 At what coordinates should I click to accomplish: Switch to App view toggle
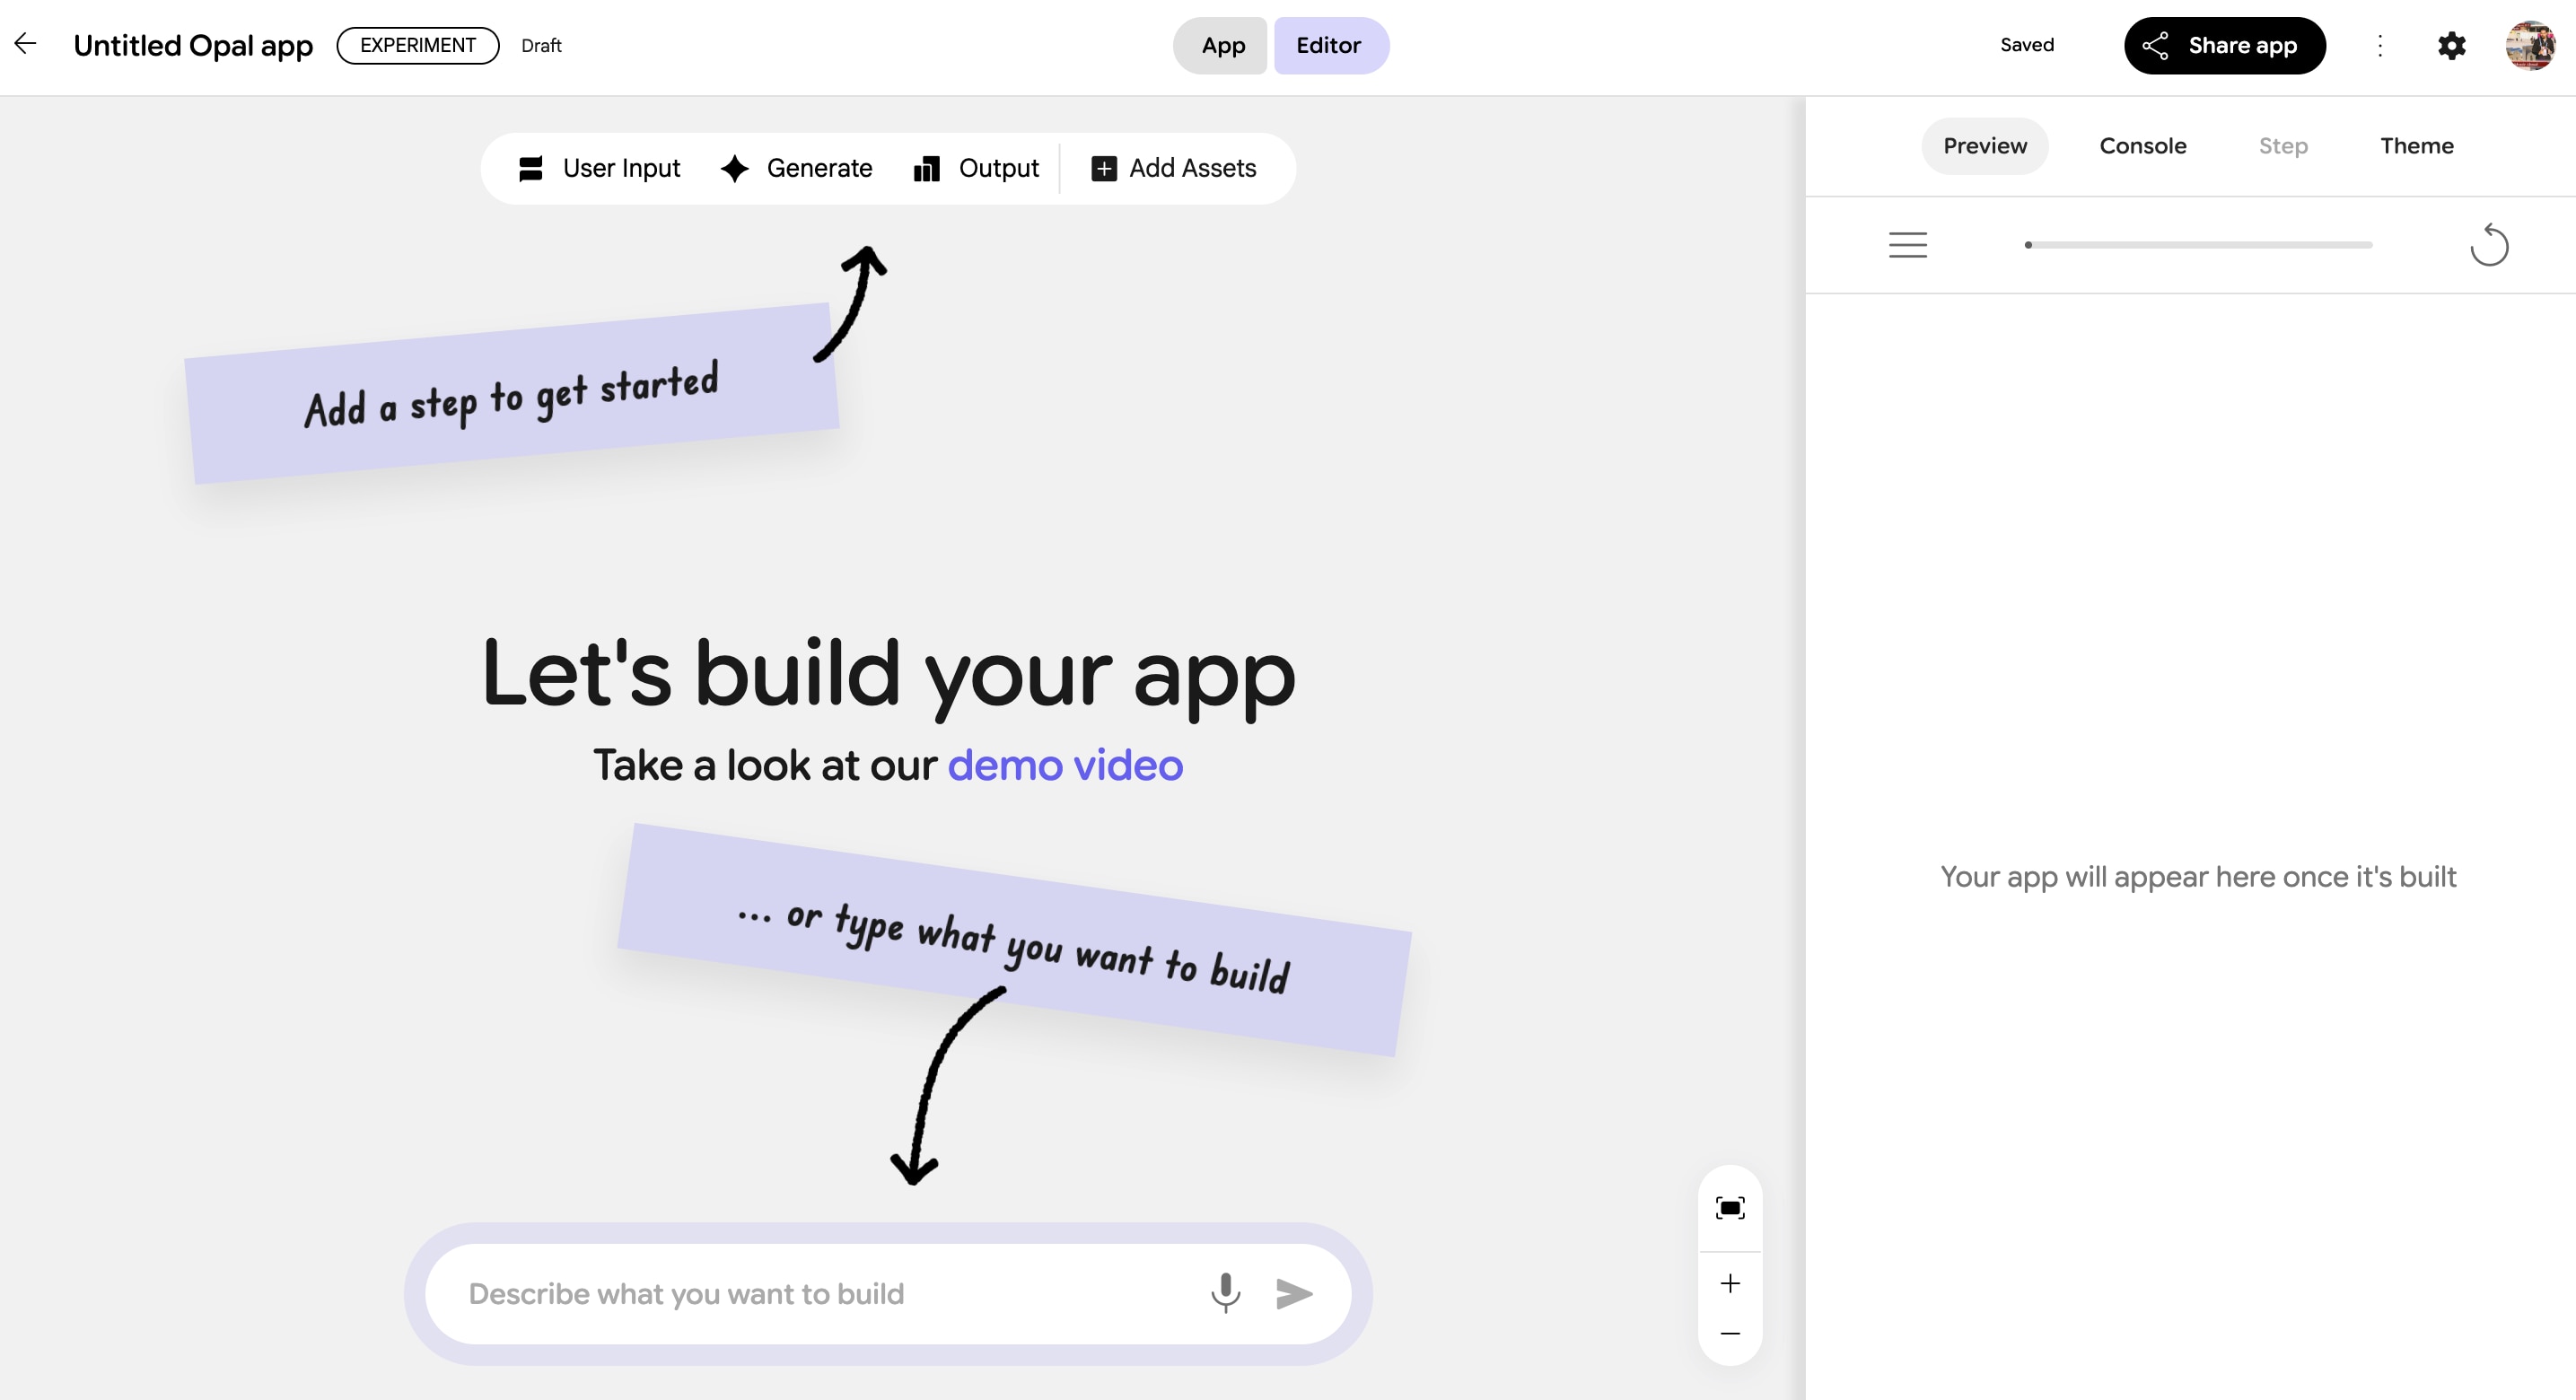point(1222,45)
